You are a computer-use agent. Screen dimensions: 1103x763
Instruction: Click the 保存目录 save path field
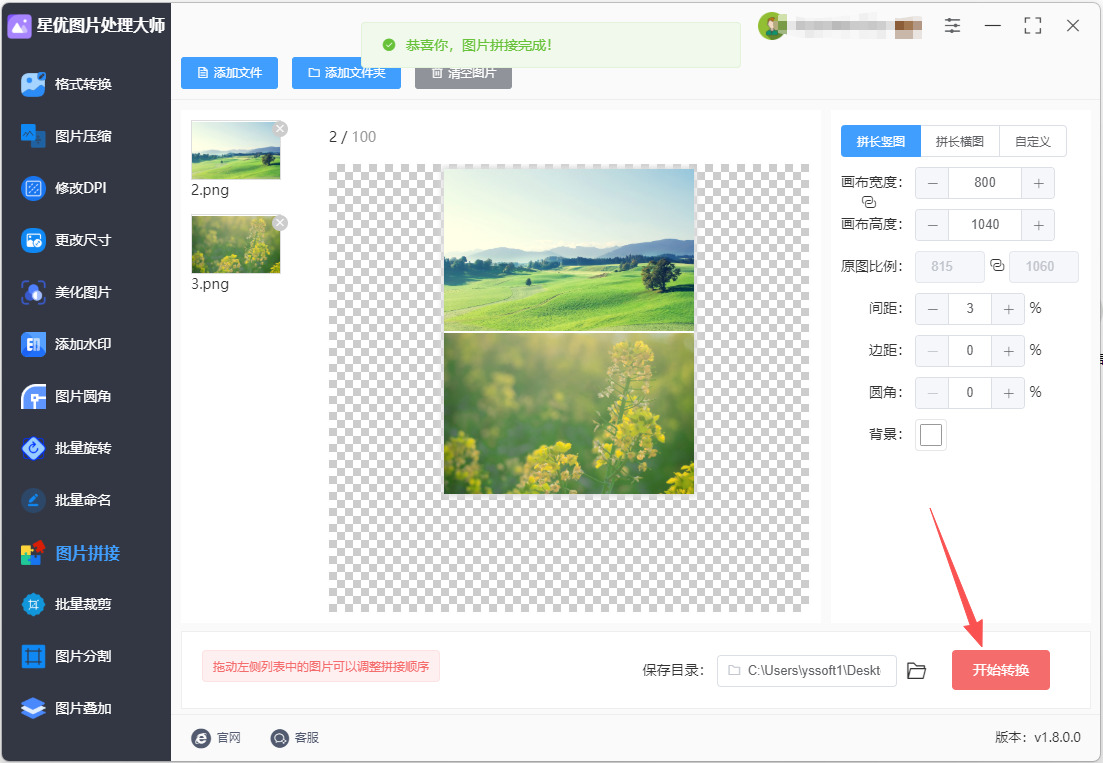coord(806,670)
